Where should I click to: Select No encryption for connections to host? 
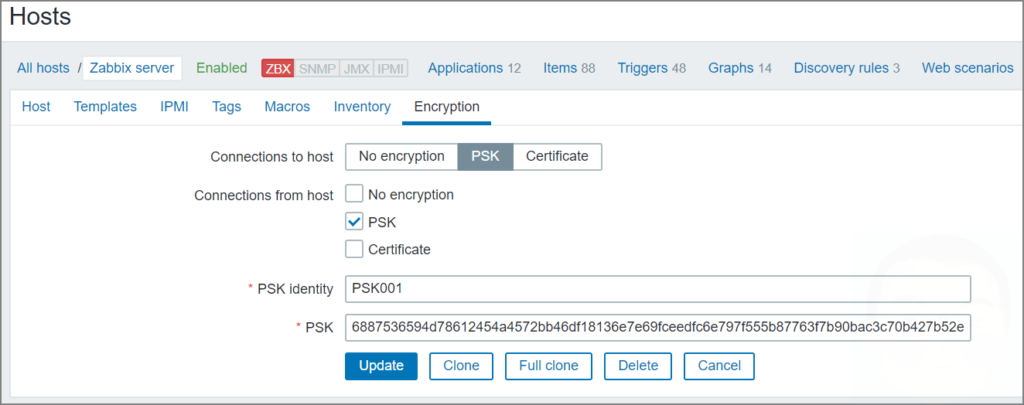(401, 156)
